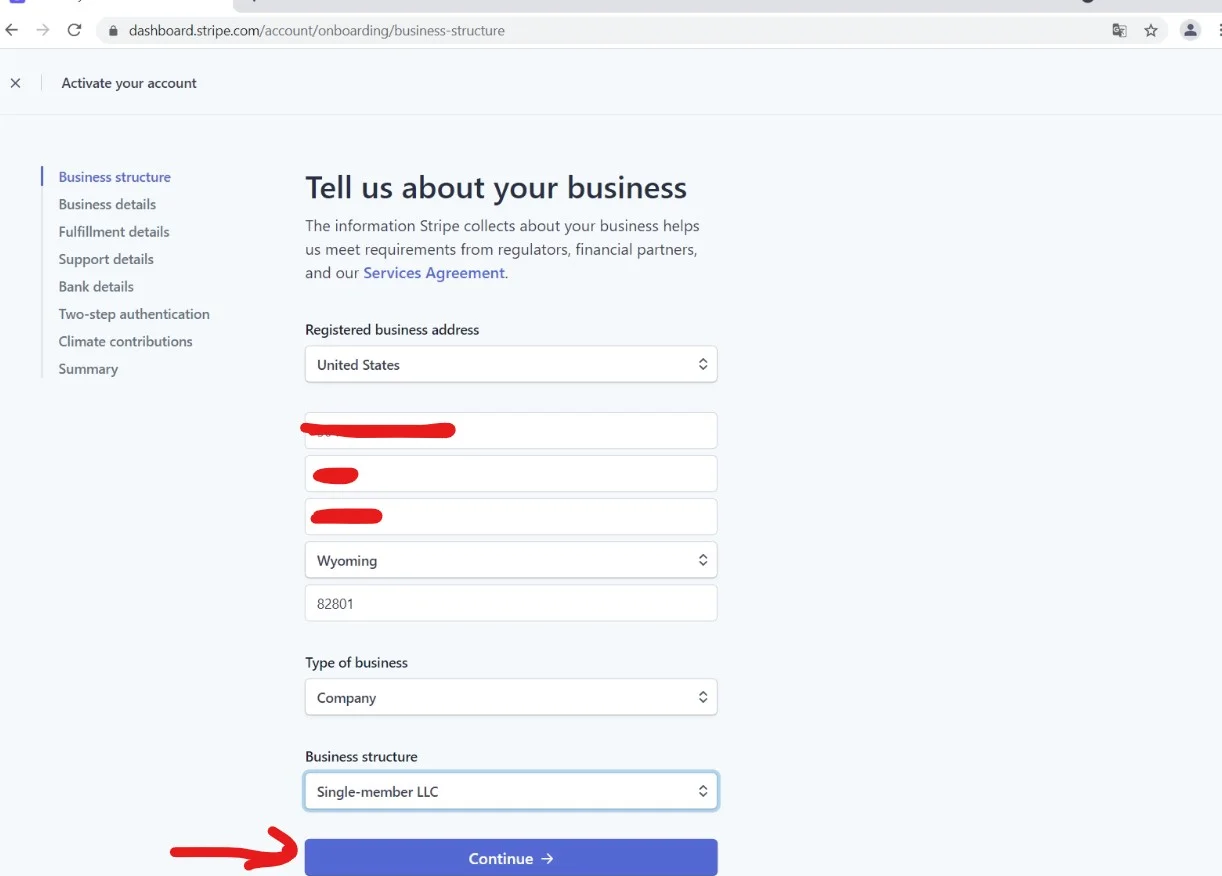Click the city input field

[511, 517]
